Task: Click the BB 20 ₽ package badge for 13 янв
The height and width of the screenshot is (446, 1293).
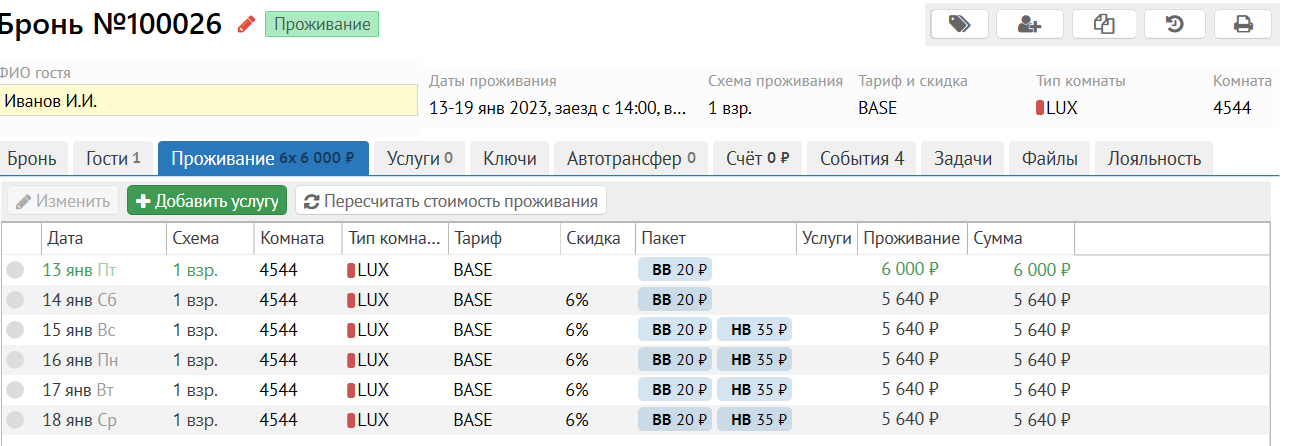Action: tap(675, 269)
